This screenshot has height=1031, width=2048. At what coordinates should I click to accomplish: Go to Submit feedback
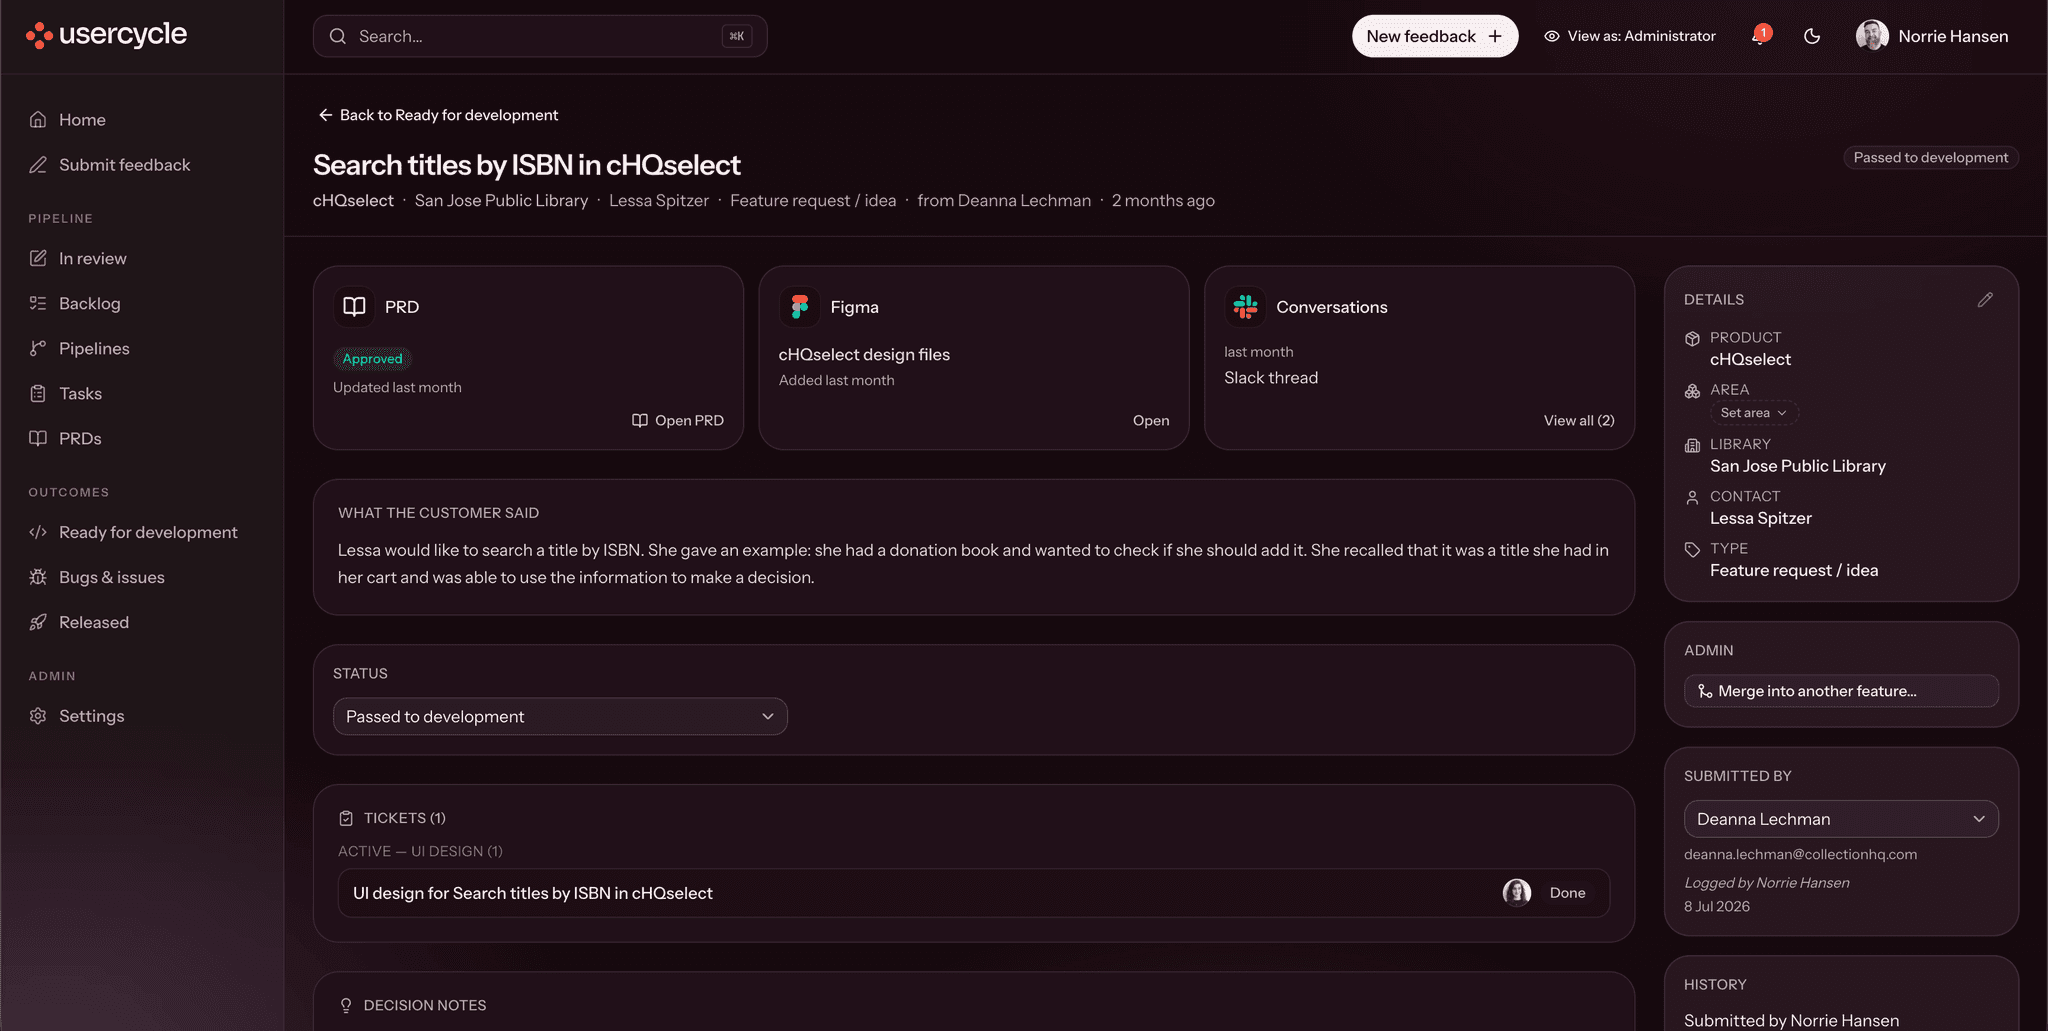pyautogui.click(x=142, y=165)
